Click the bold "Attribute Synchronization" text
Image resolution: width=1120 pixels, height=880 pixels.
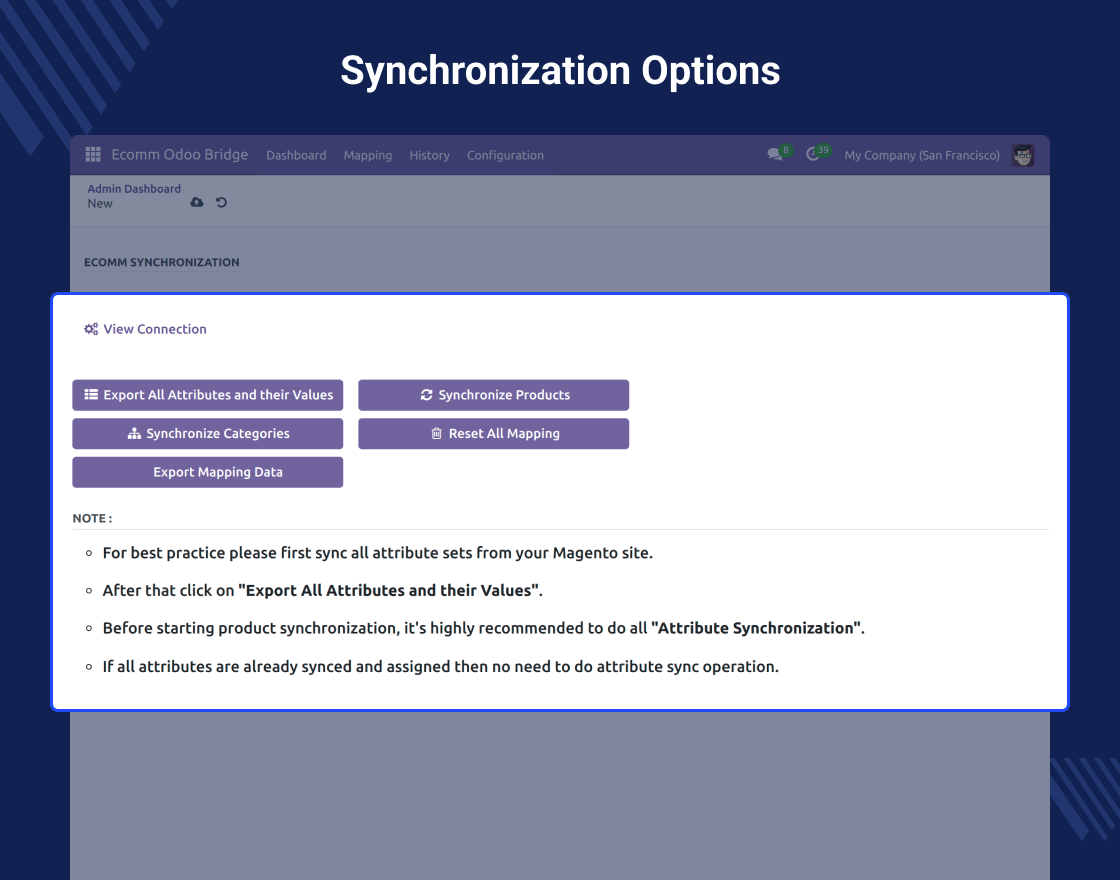[758, 628]
